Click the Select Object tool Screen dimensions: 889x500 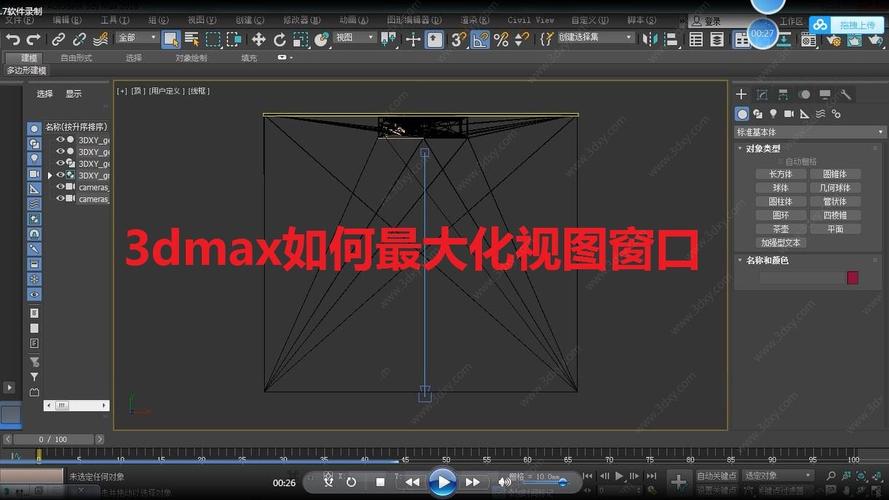170,39
